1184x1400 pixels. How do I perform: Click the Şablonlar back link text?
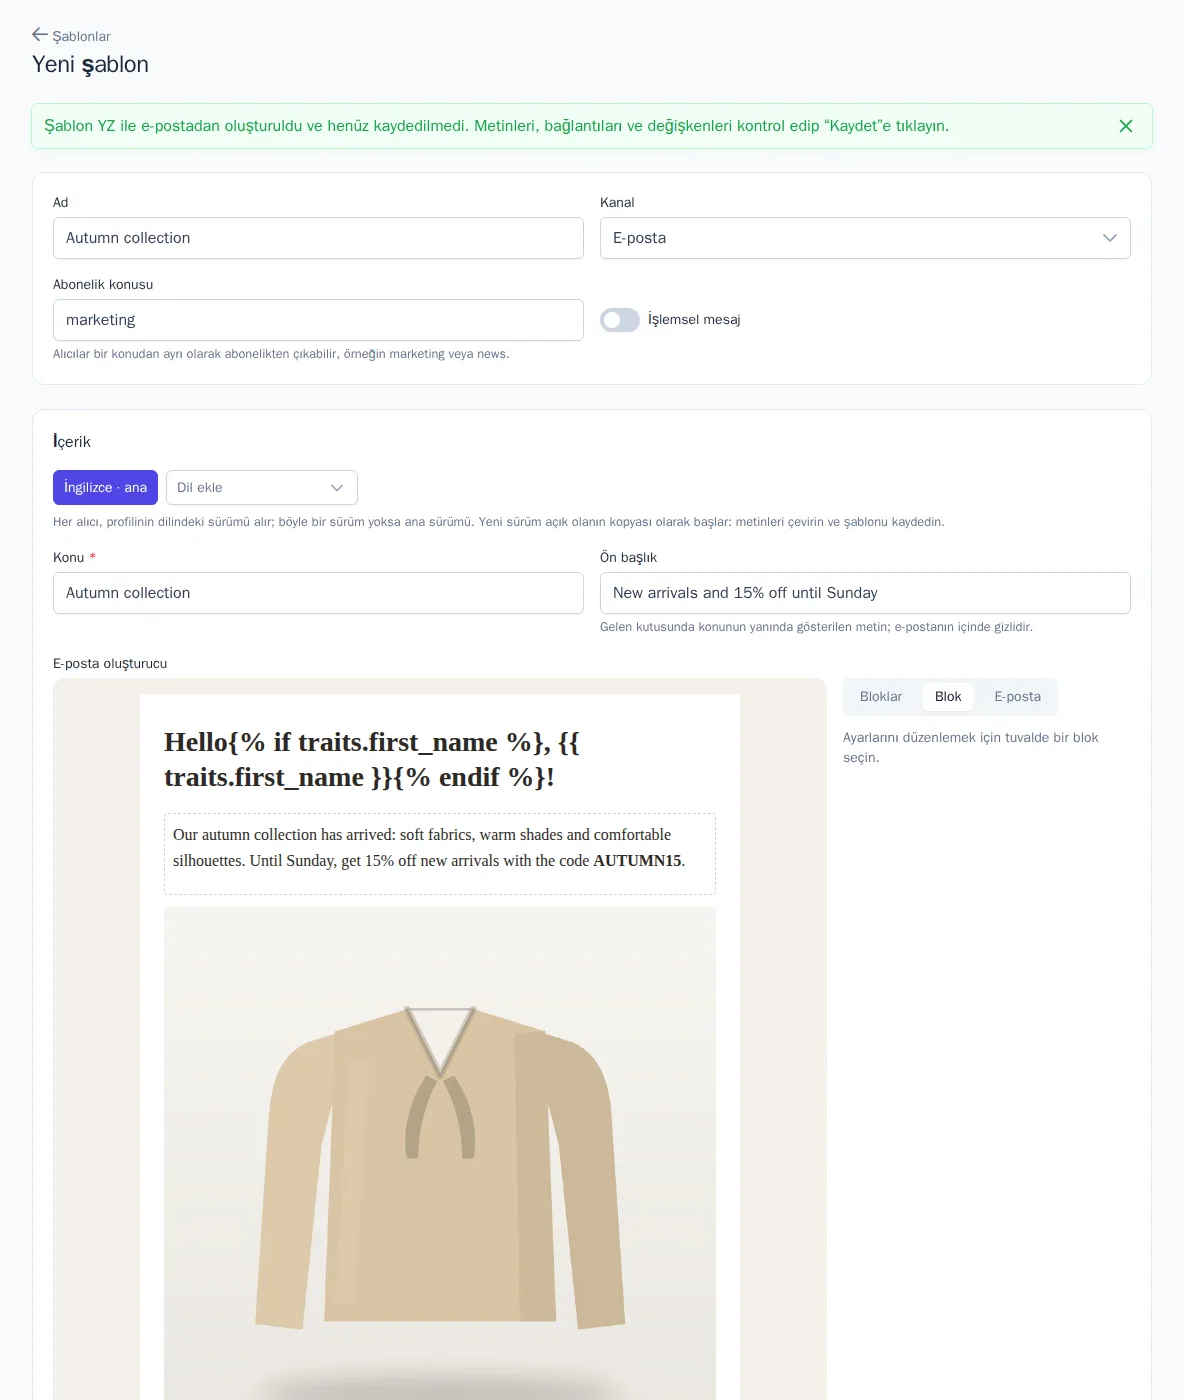pos(82,36)
